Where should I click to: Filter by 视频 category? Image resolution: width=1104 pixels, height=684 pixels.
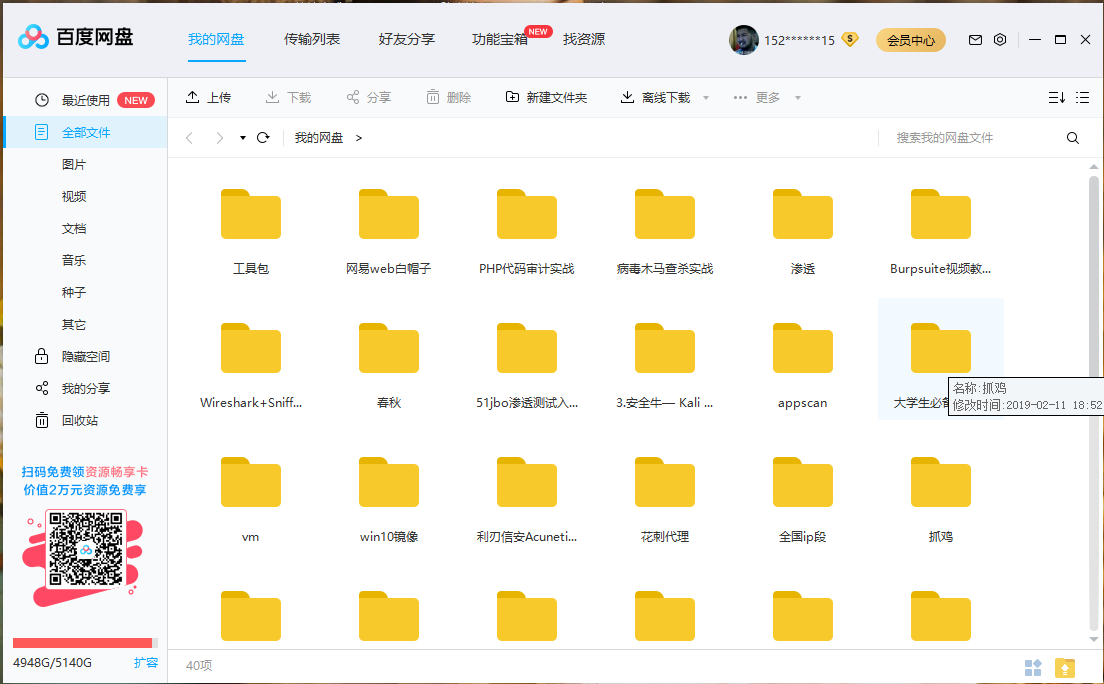pos(74,197)
